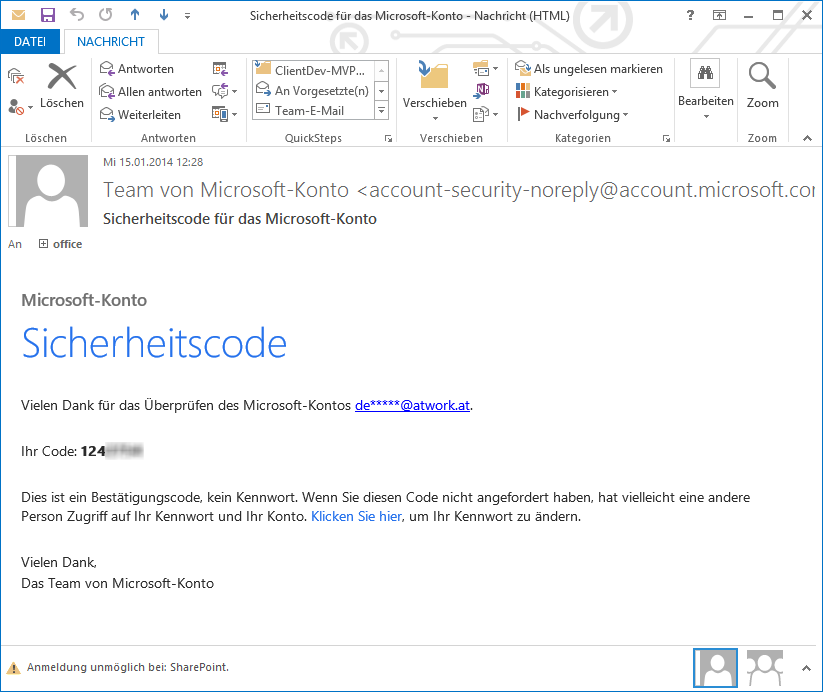Click the Verschieben move folder button
The height and width of the screenshot is (692, 823).
[x=435, y=90]
